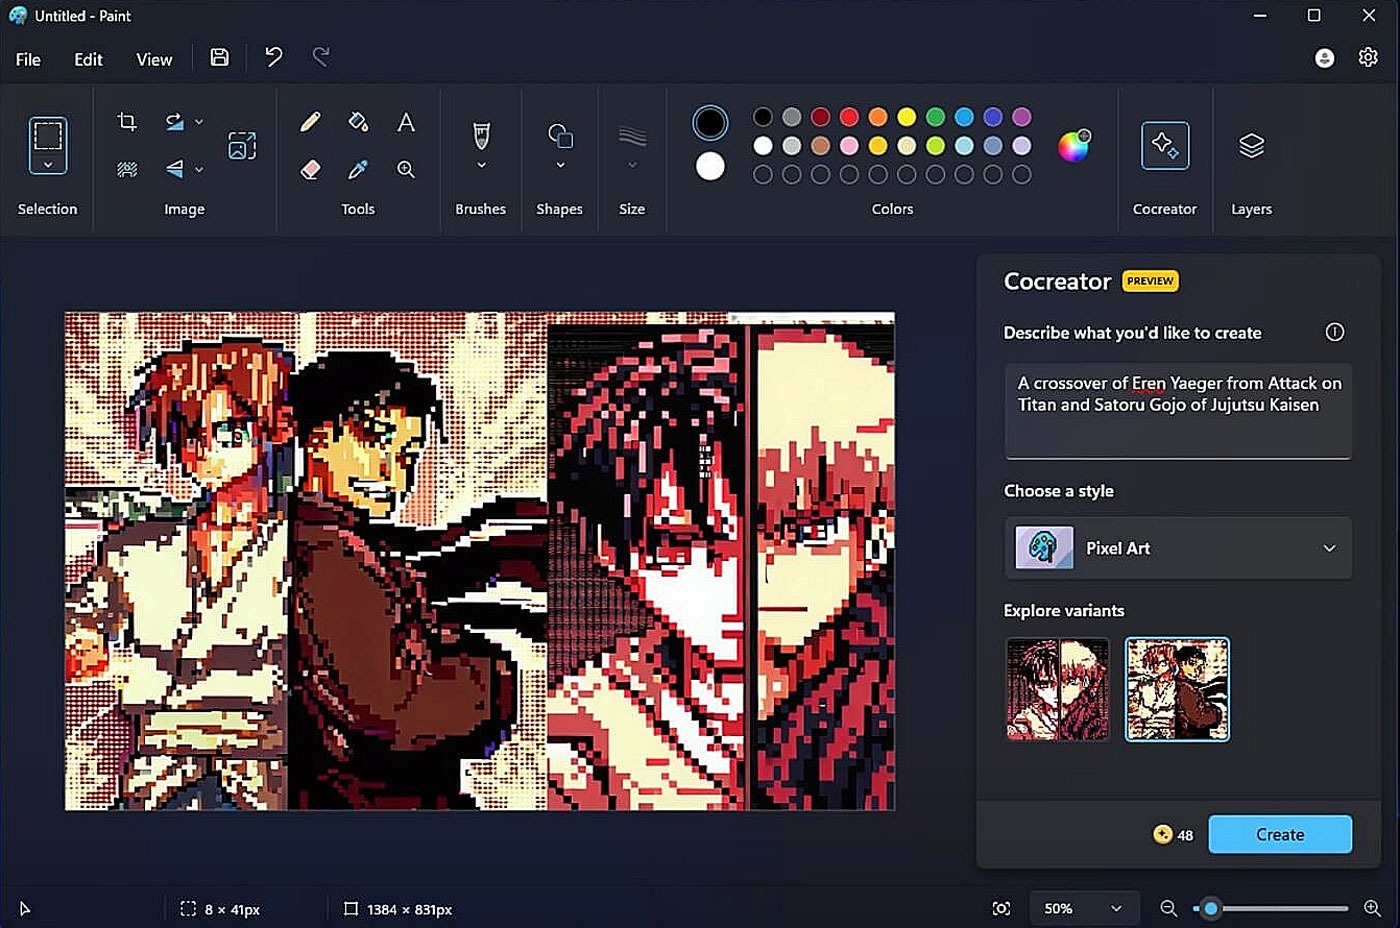Pick the pink color swatch
The width and height of the screenshot is (1400, 928).
[x=849, y=146]
